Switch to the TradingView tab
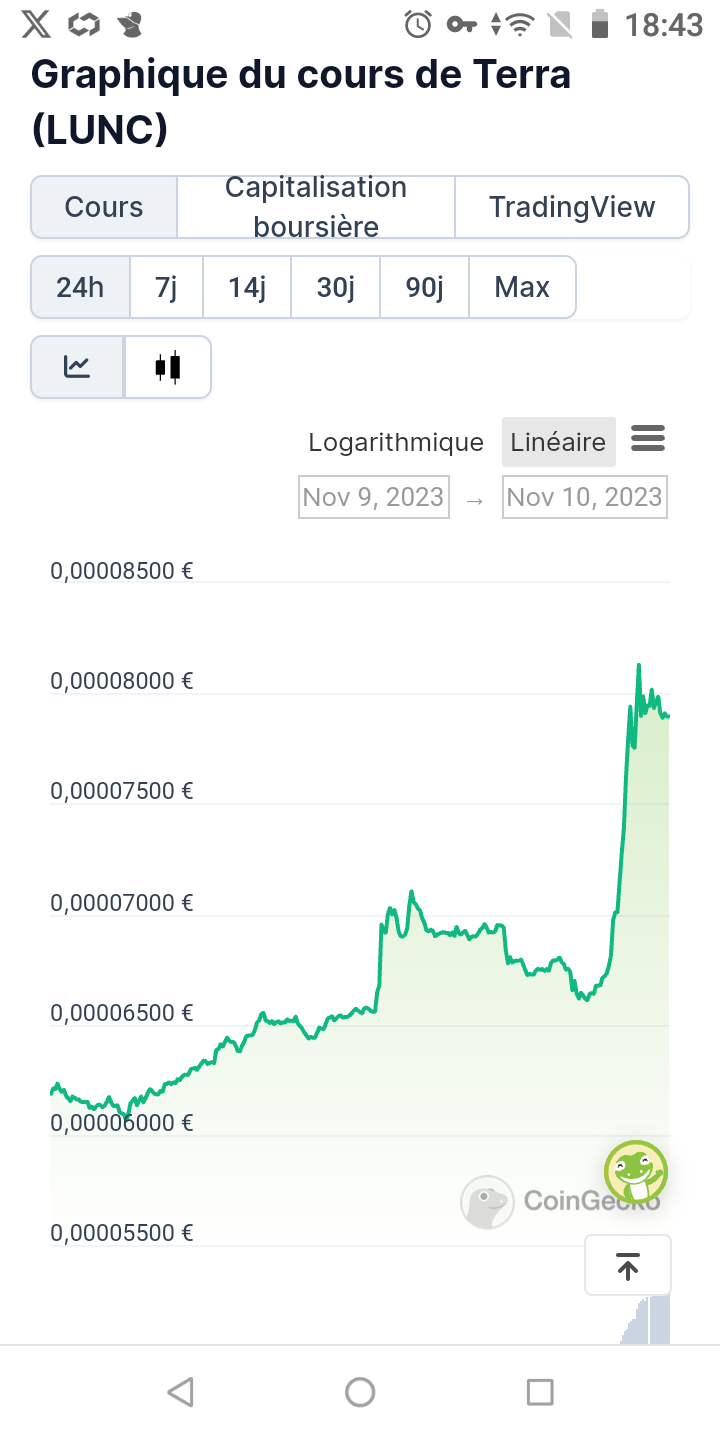720x1440 pixels. (572, 207)
